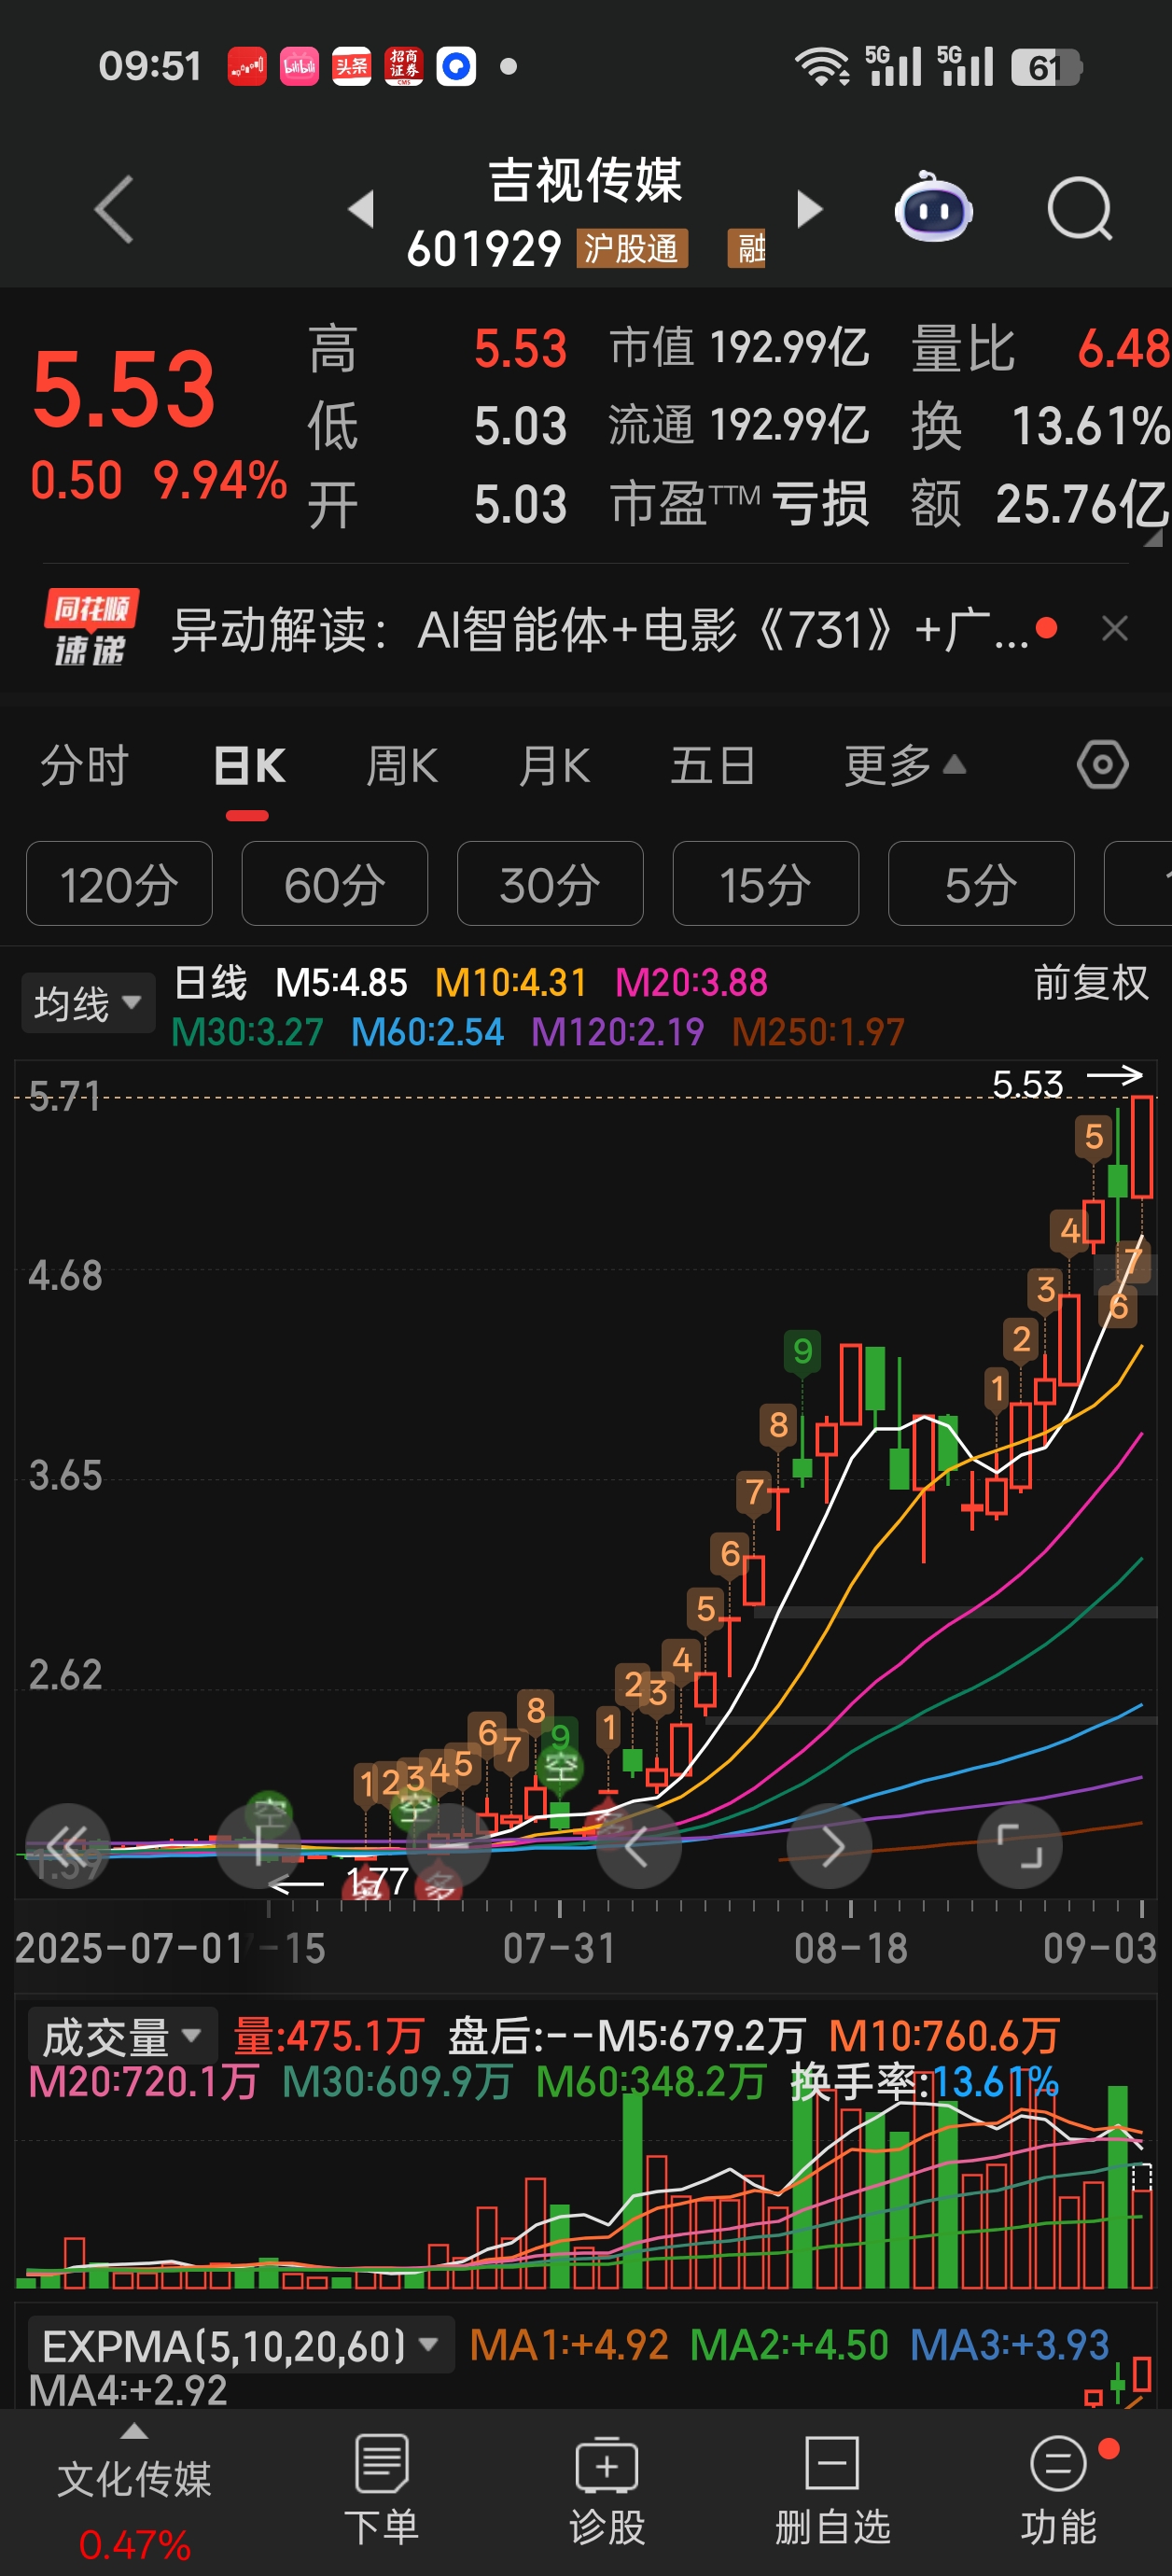Tap the 换 13.61% turnover value
Image resolution: width=1172 pixels, height=2576 pixels.
tap(1090, 426)
